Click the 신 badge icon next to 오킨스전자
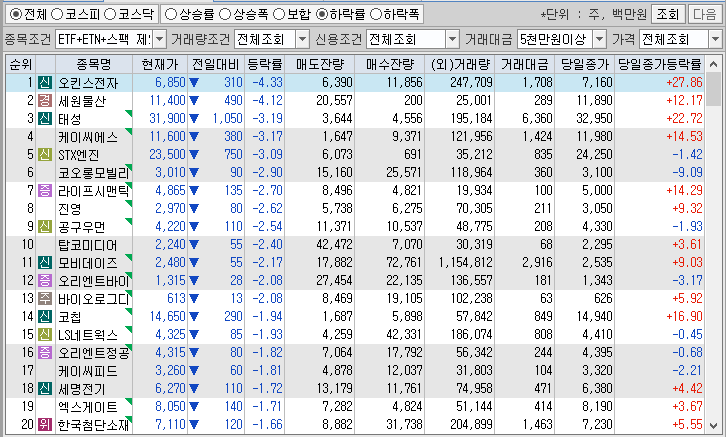Image resolution: width=726 pixels, height=437 pixels. 45,82
